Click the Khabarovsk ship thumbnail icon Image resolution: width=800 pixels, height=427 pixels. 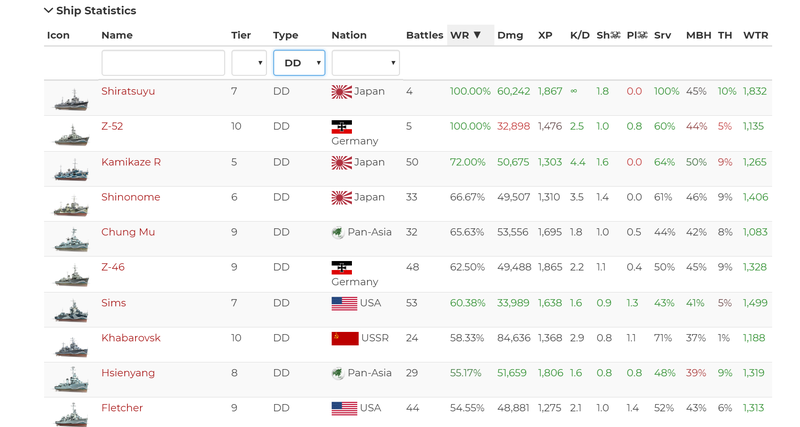(71, 346)
